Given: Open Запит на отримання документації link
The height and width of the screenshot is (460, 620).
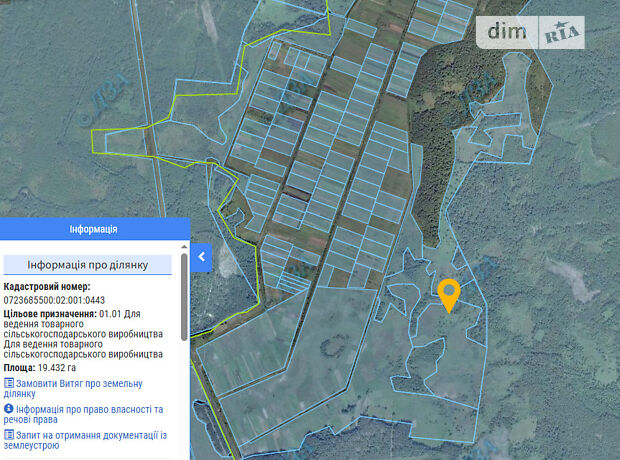Looking at the screenshot, I should tap(92, 440).
